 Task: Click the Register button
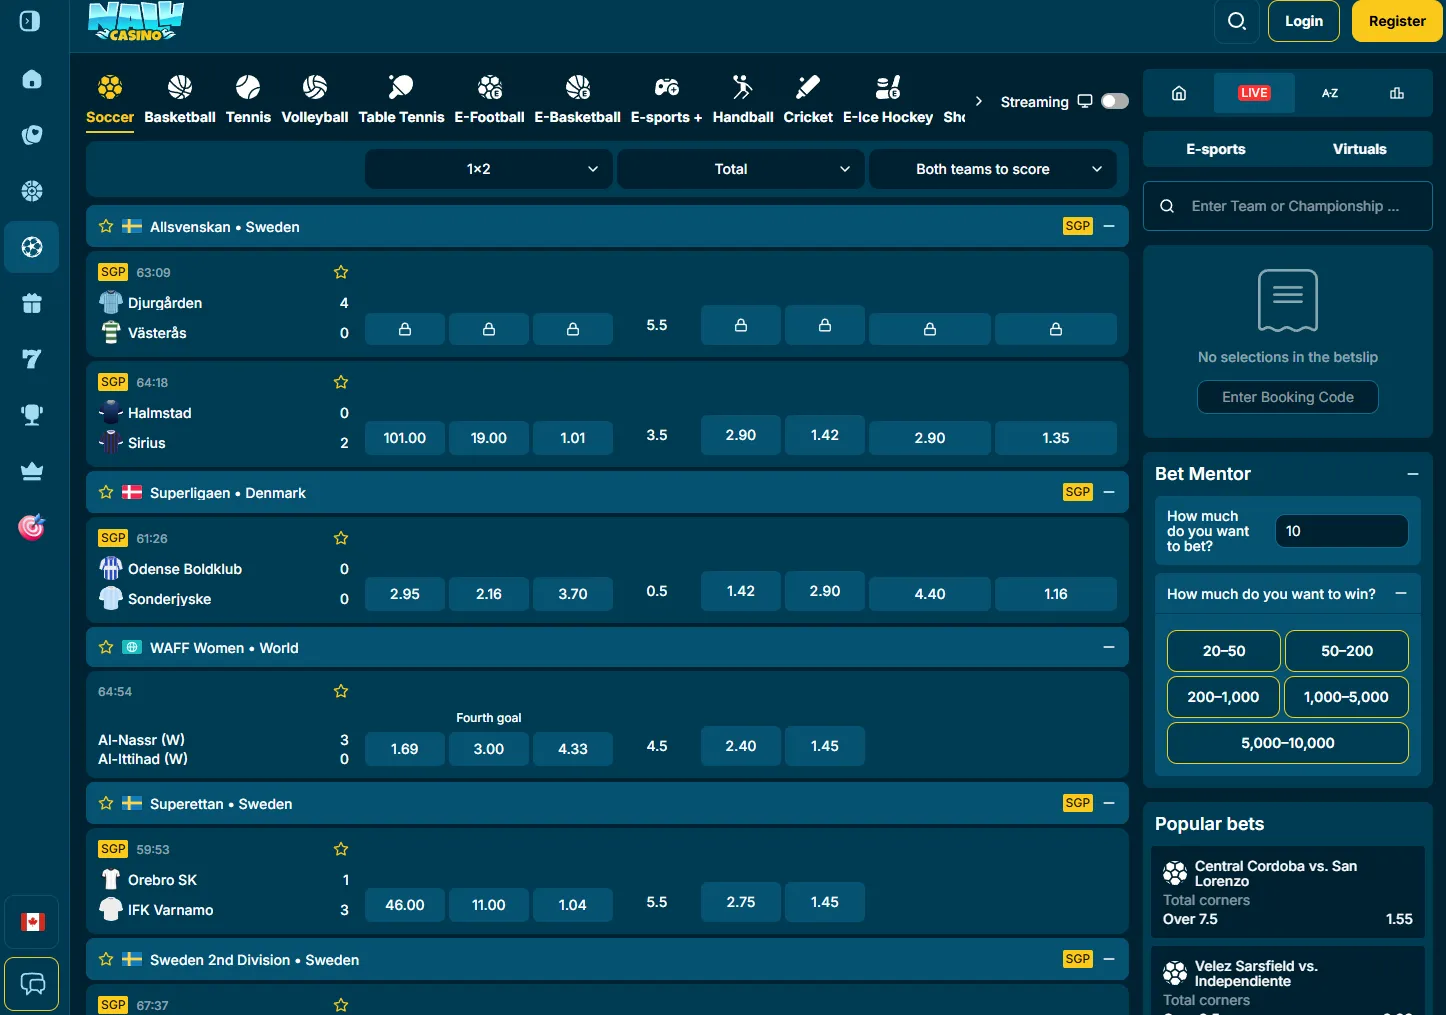(x=1397, y=21)
